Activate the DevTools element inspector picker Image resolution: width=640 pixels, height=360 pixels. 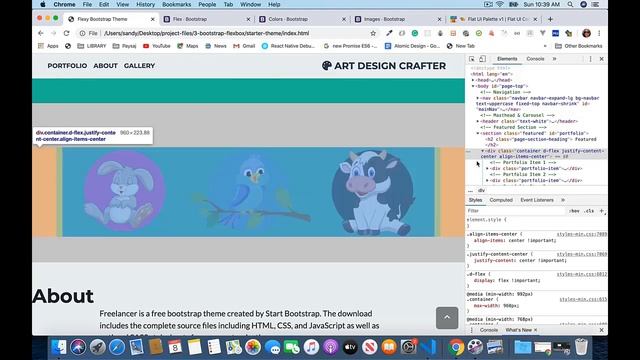point(471,59)
